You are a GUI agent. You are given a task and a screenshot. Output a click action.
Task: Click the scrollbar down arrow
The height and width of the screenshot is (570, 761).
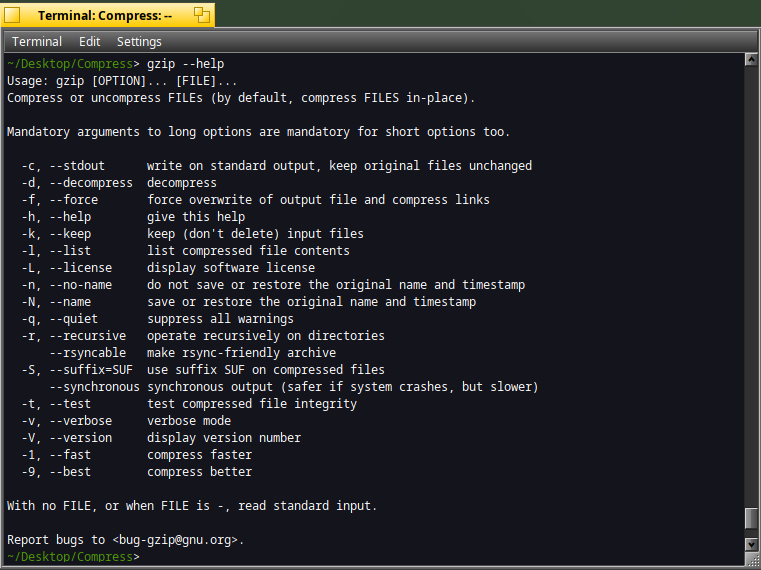point(751,545)
